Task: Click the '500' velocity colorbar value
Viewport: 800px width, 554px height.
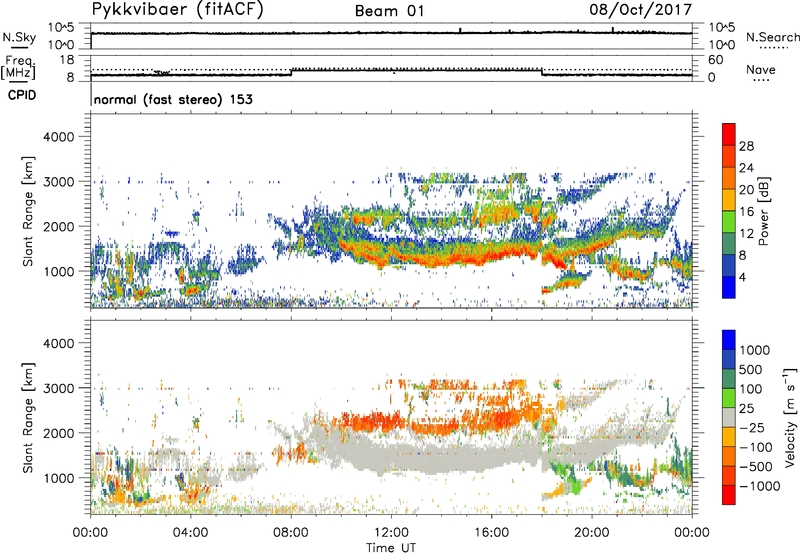Action: (751, 370)
